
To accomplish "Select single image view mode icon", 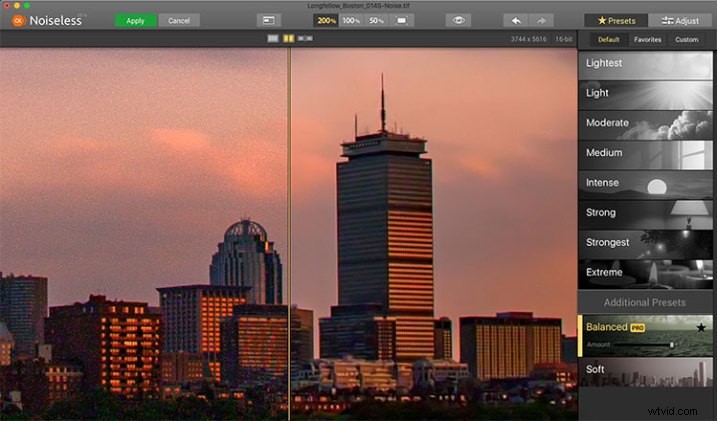I will point(273,38).
